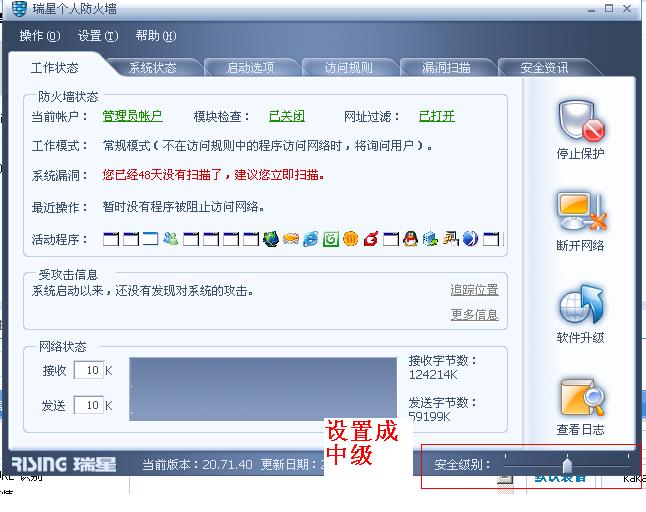Click the 接收 value field showing 10
Image resolution: width=646 pixels, height=512 pixels.
pyautogui.click(x=88, y=370)
